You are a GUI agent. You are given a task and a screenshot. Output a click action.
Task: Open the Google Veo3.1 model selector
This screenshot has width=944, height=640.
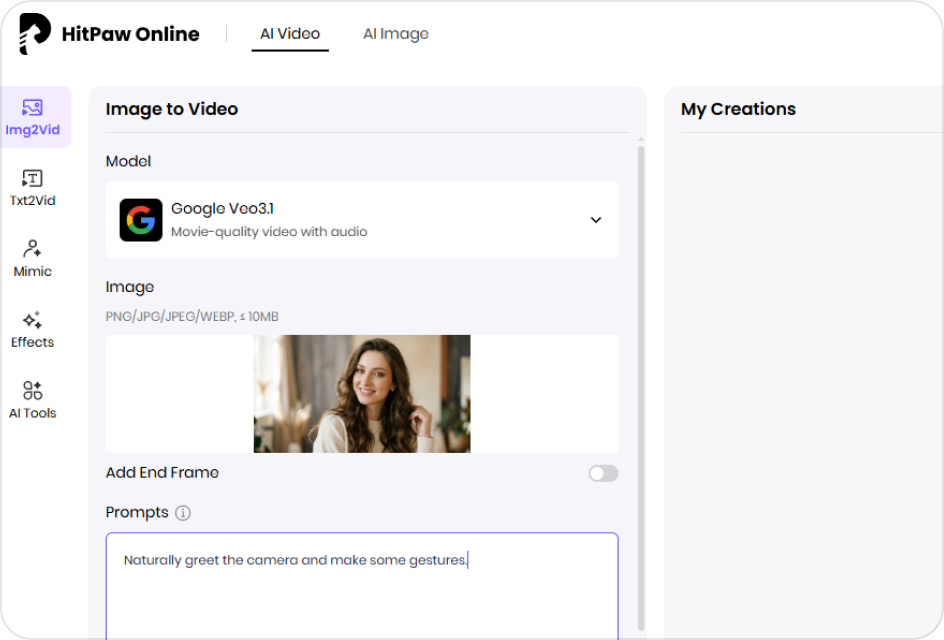click(361, 220)
